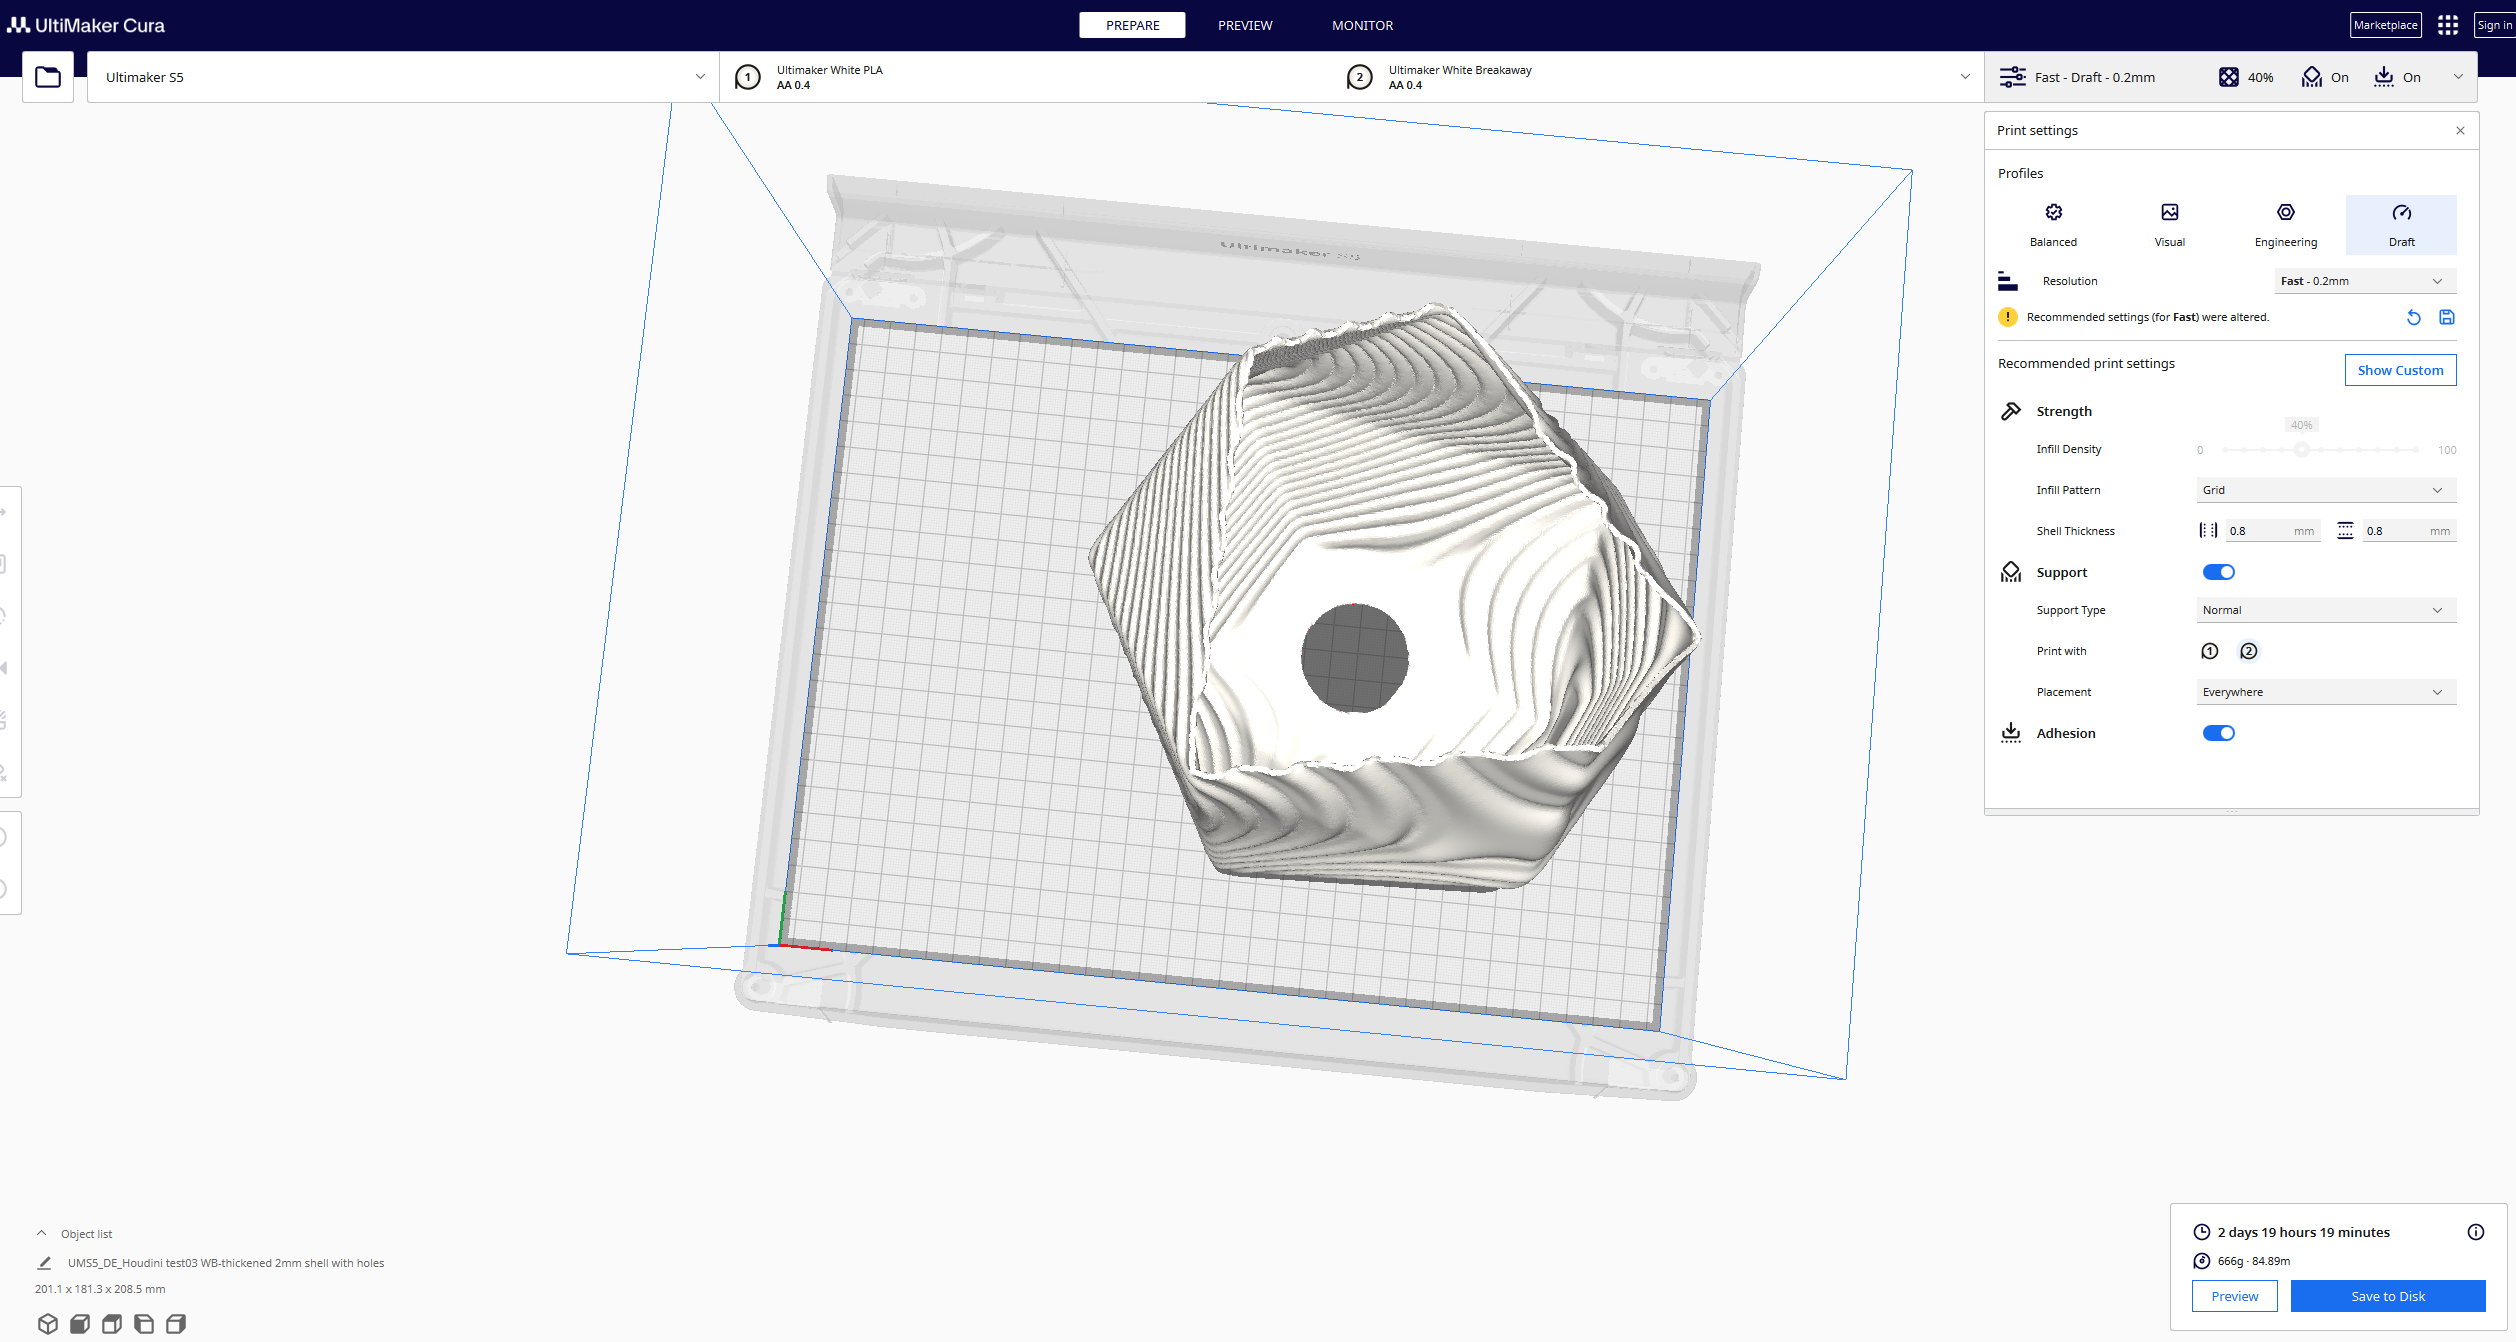Select the Engineering print profile icon
The height and width of the screenshot is (1342, 2516).
tap(2286, 222)
